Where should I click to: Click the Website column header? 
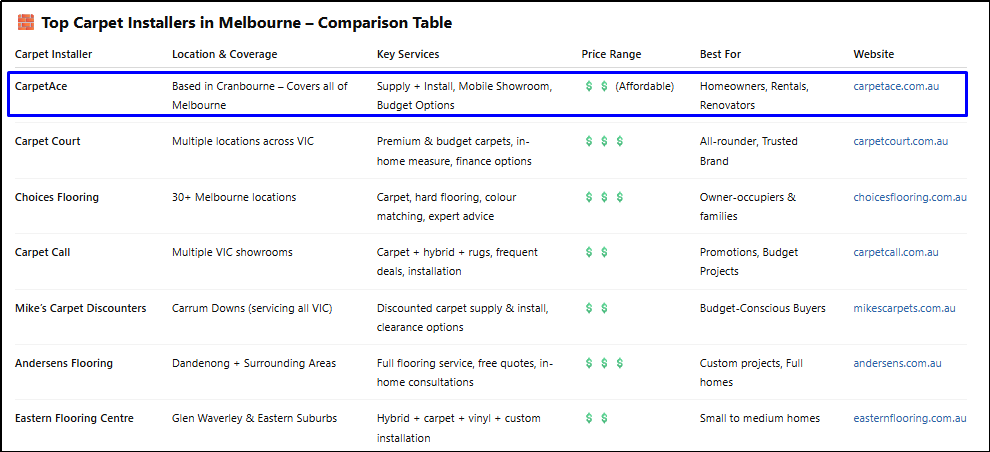click(874, 54)
